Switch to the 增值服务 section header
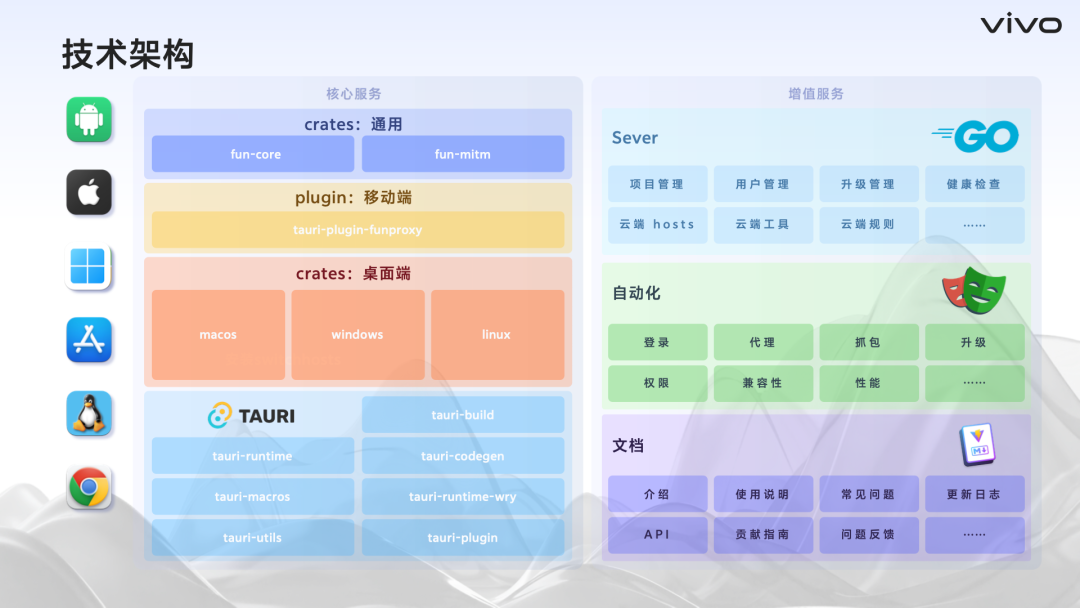 pyautogui.click(x=816, y=92)
